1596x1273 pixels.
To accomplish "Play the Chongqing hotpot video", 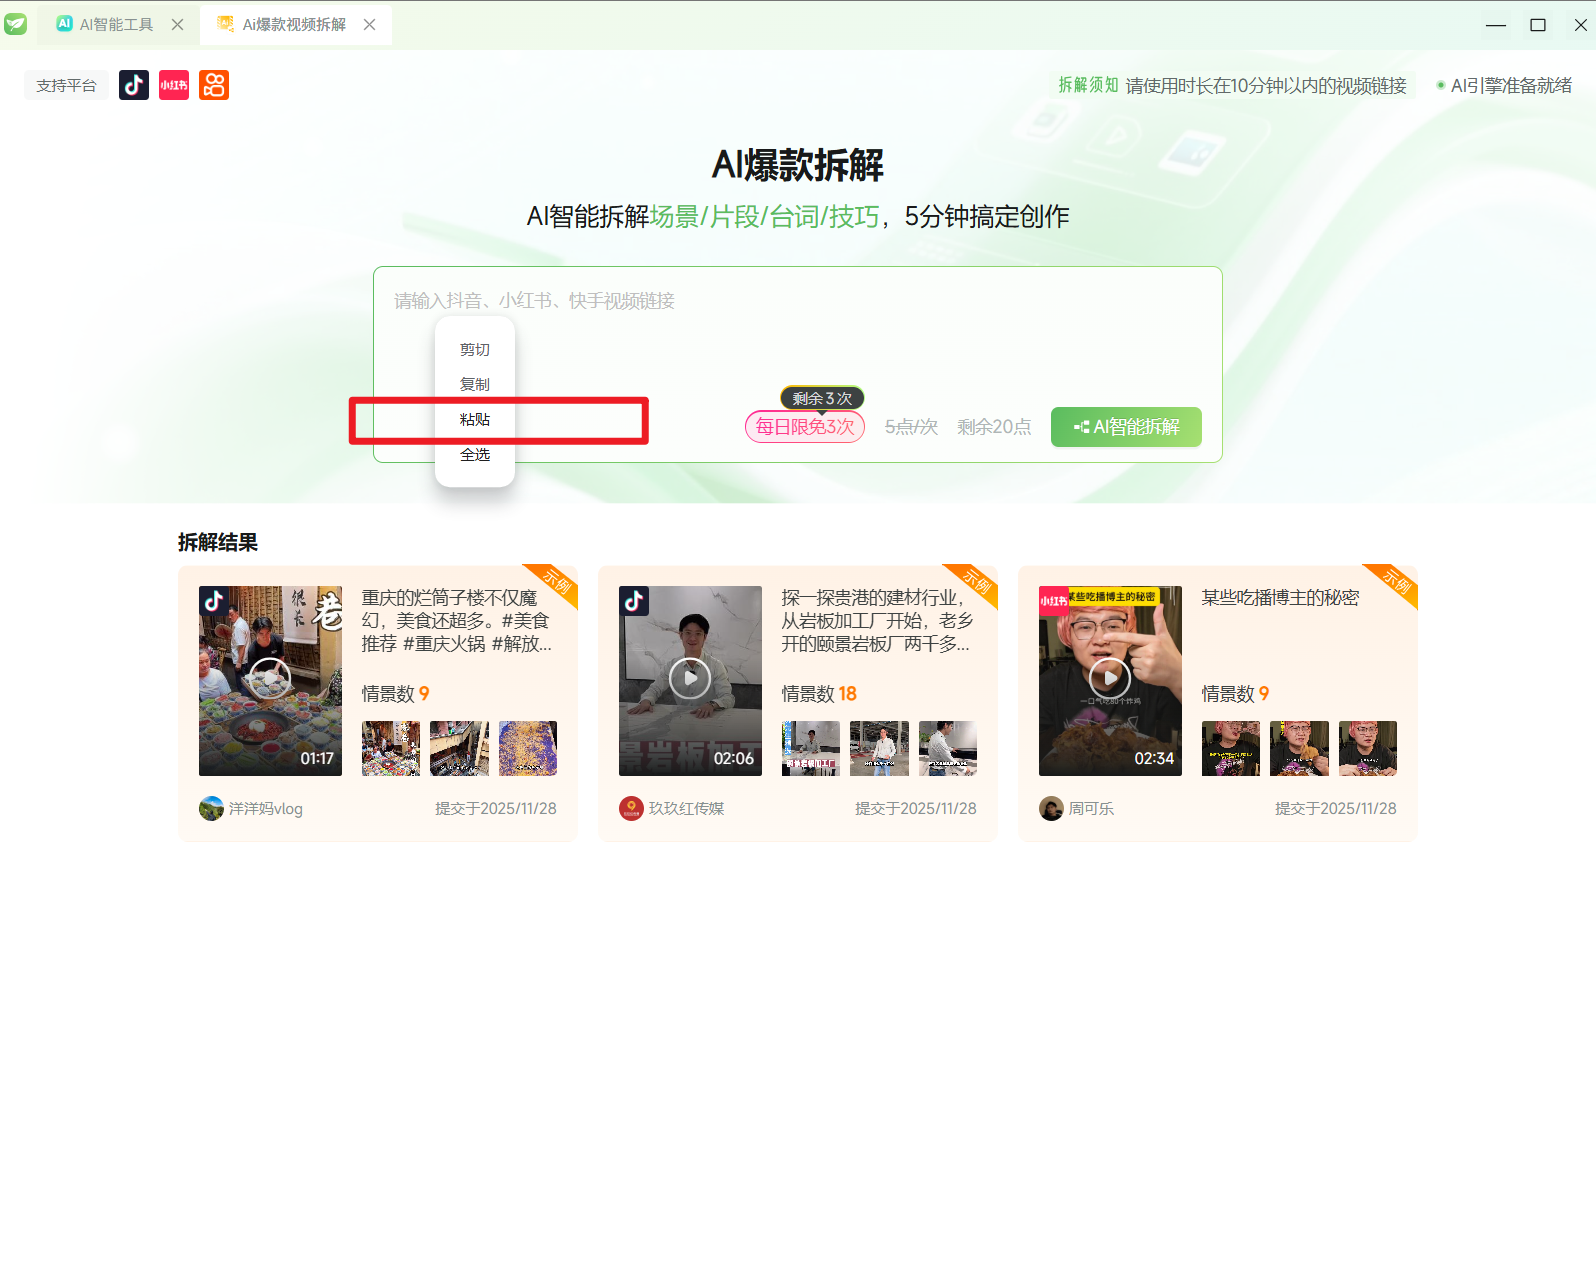I will coord(270,679).
